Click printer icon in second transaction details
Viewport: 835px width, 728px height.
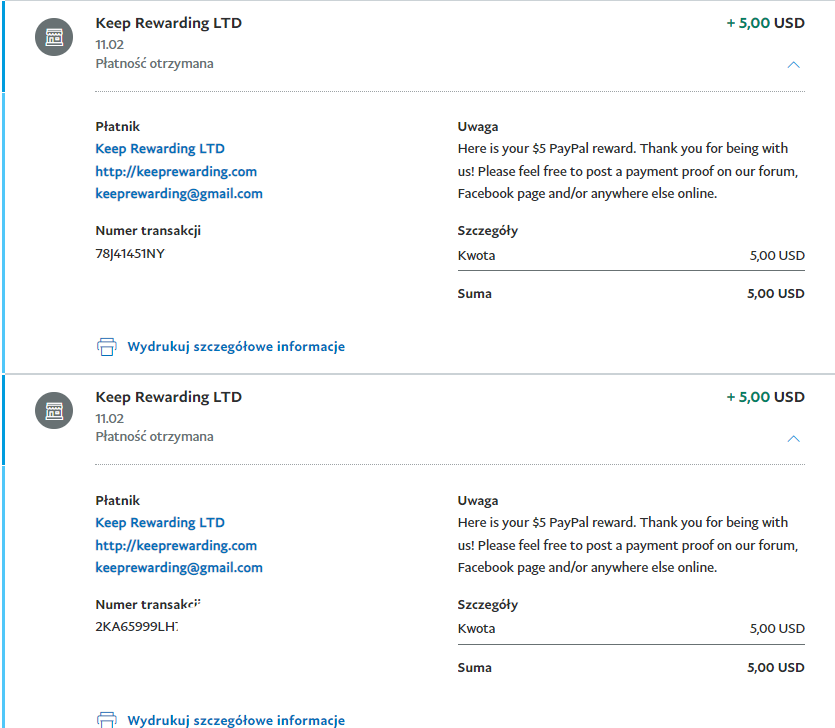pos(106,720)
